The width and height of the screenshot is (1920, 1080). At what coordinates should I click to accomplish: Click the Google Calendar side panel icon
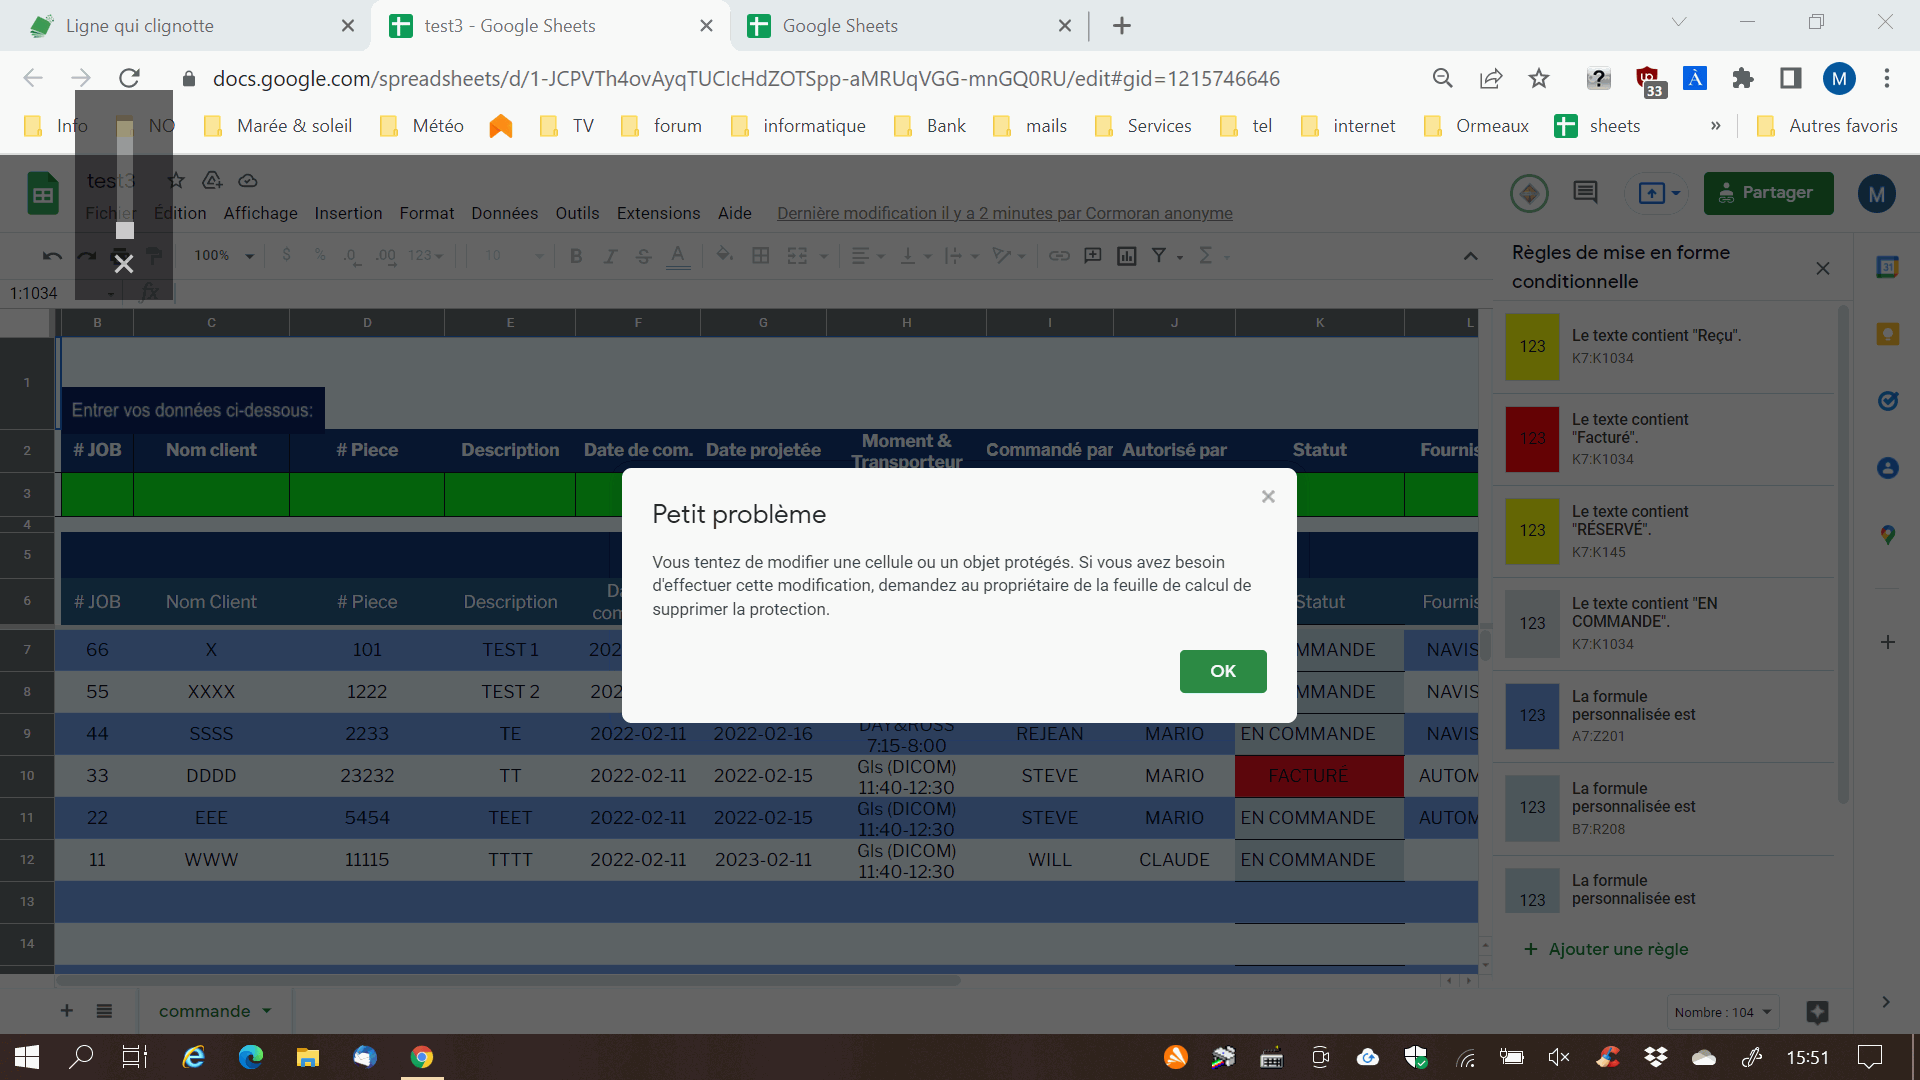1887,267
